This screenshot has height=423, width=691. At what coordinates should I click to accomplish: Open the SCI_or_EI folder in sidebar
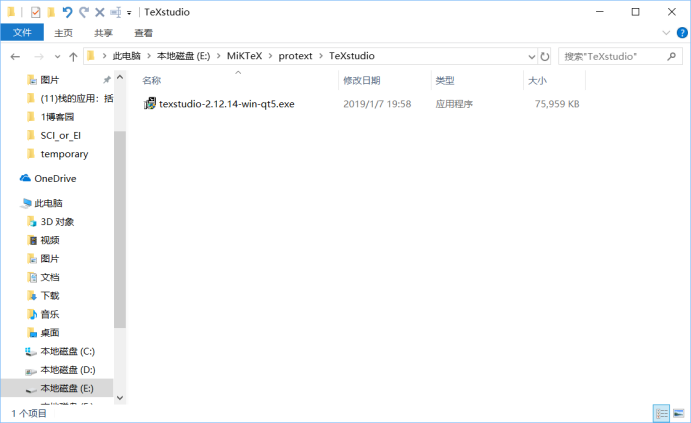[60, 135]
